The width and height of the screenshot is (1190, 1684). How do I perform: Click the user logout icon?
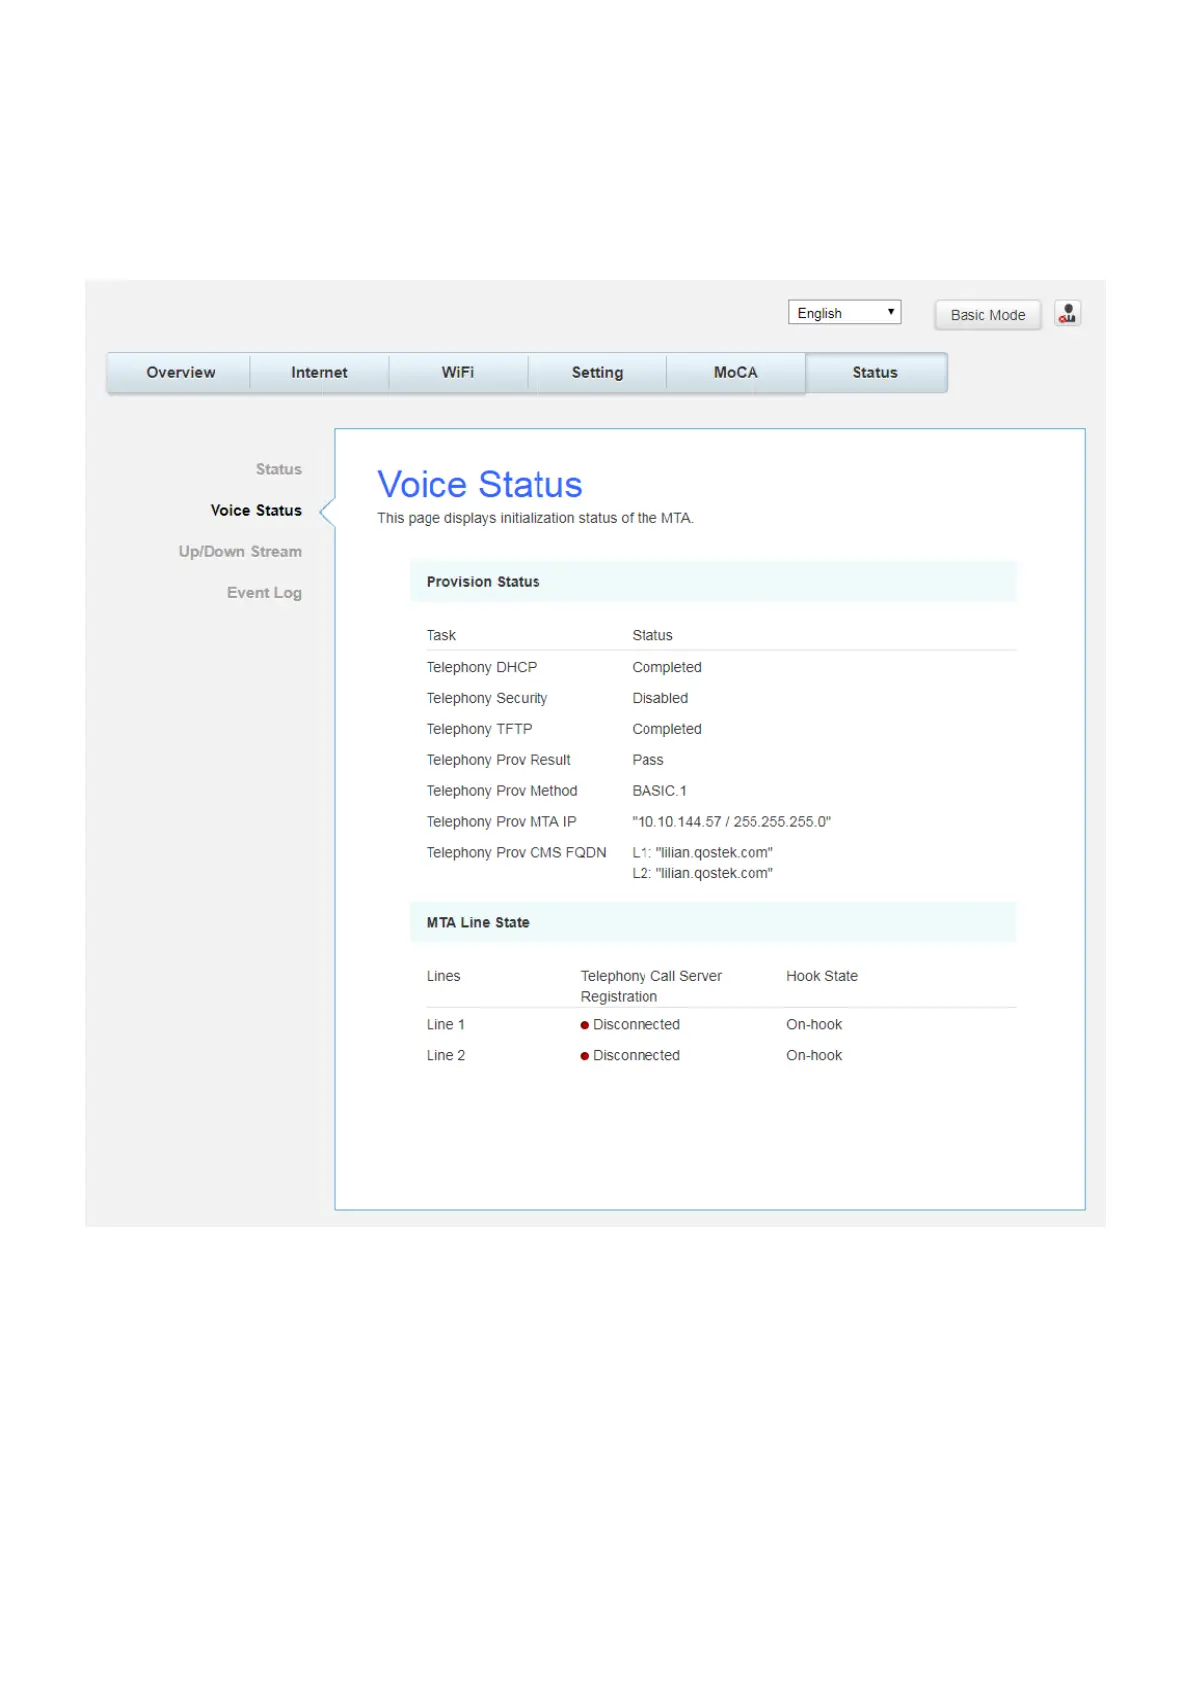pos(1067,314)
